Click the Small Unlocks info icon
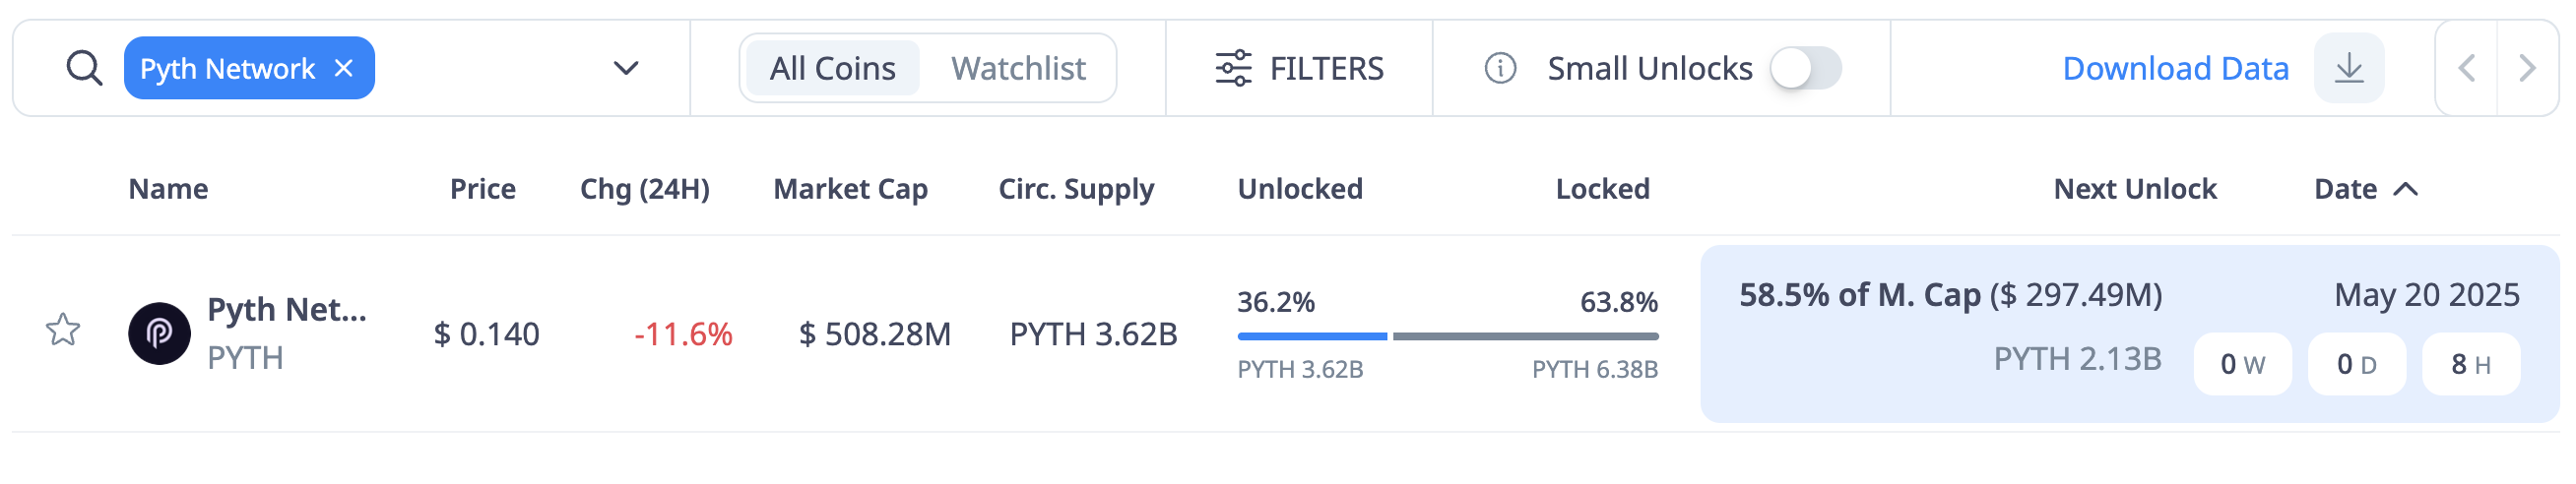This screenshot has width=2576, height=484. pos(1500,68)
